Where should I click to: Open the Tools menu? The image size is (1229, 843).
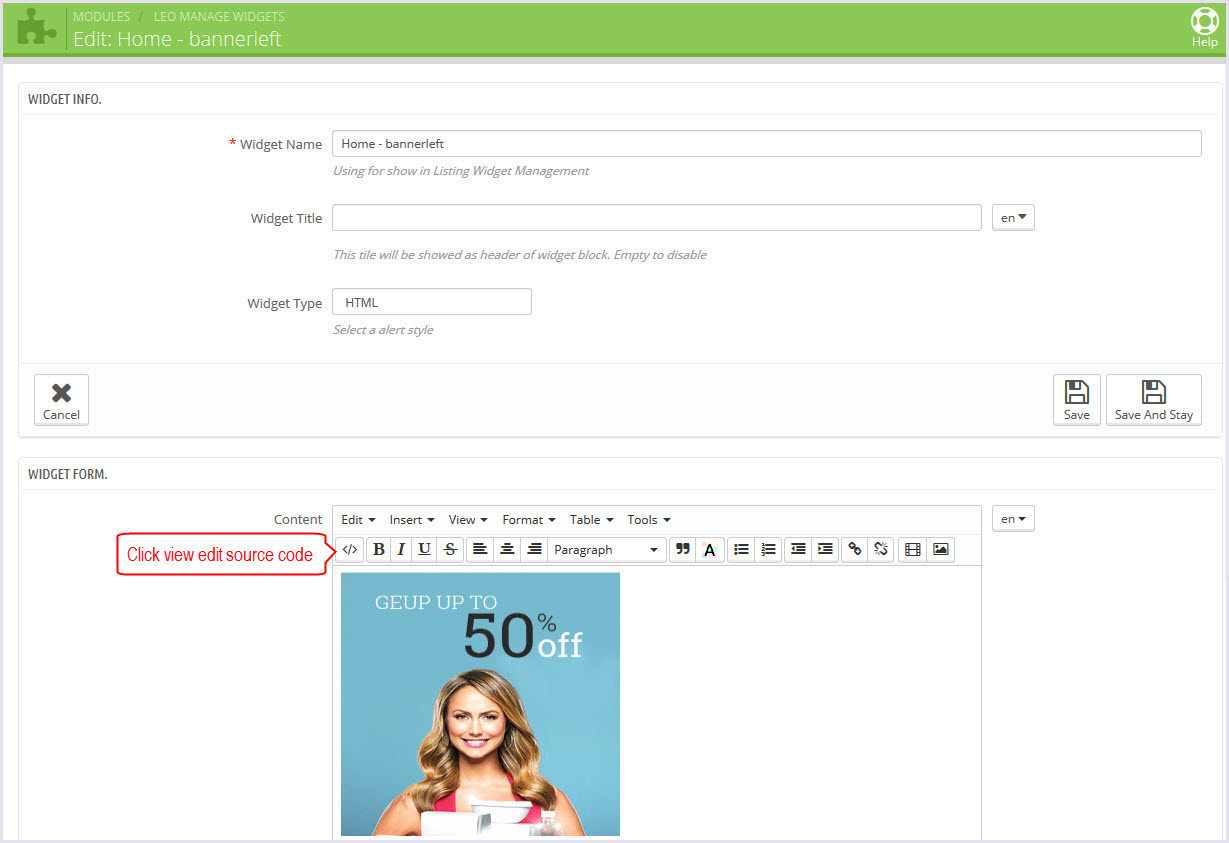pos(649,519)
